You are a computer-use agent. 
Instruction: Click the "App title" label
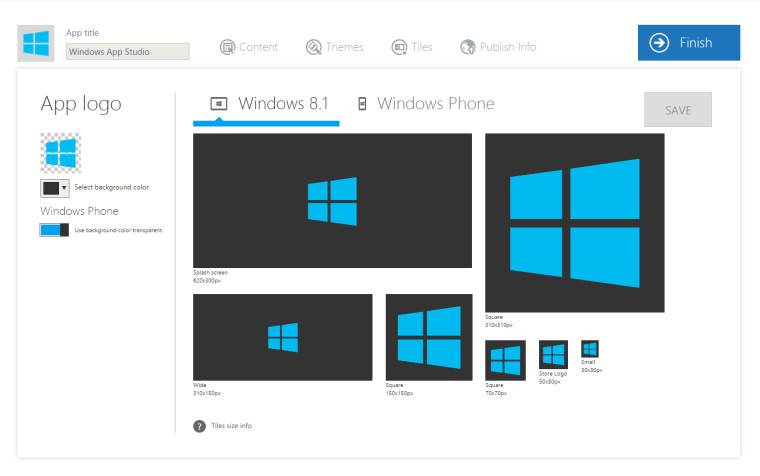click(82, 33)
